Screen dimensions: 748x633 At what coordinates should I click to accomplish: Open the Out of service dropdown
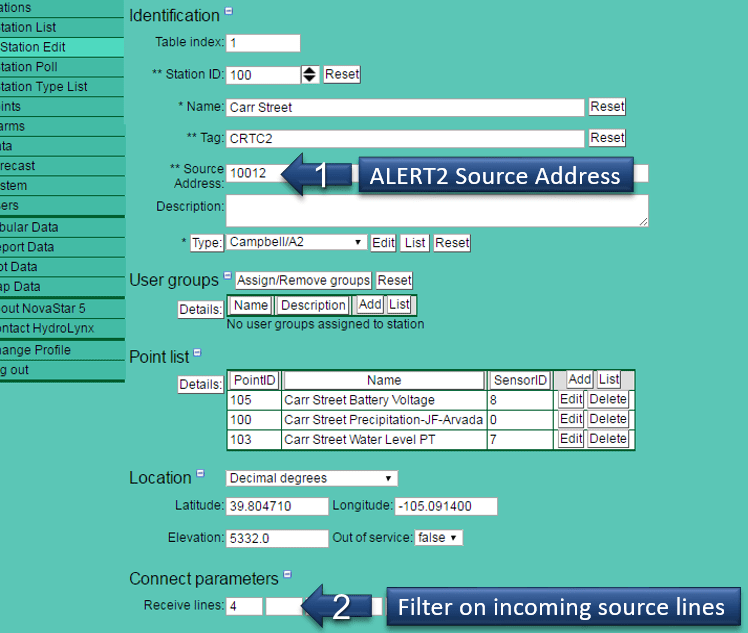[439, 538]
